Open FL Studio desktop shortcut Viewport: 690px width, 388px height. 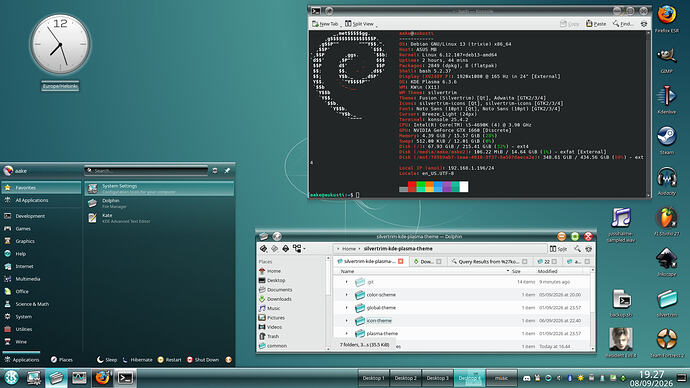coord(667,218)
